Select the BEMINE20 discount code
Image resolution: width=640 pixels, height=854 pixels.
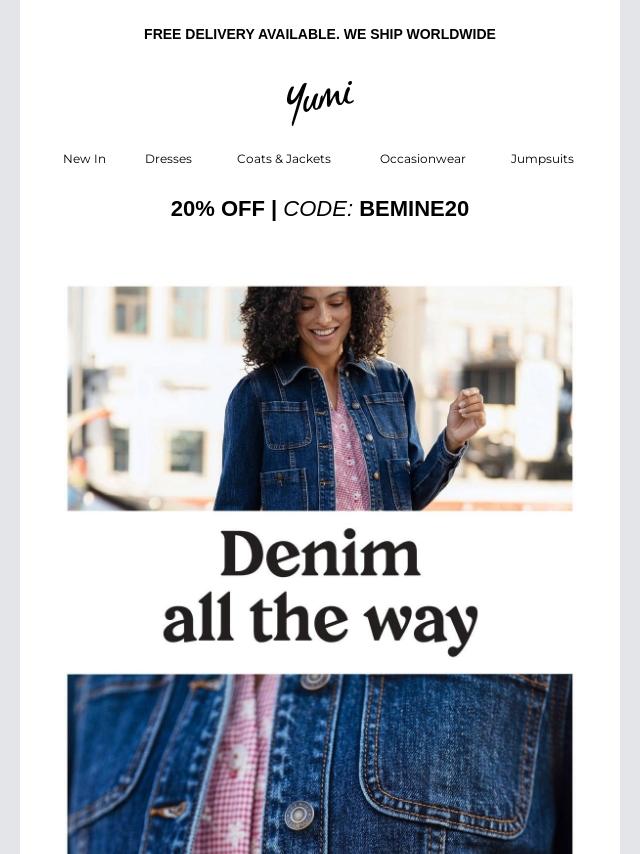414,209
